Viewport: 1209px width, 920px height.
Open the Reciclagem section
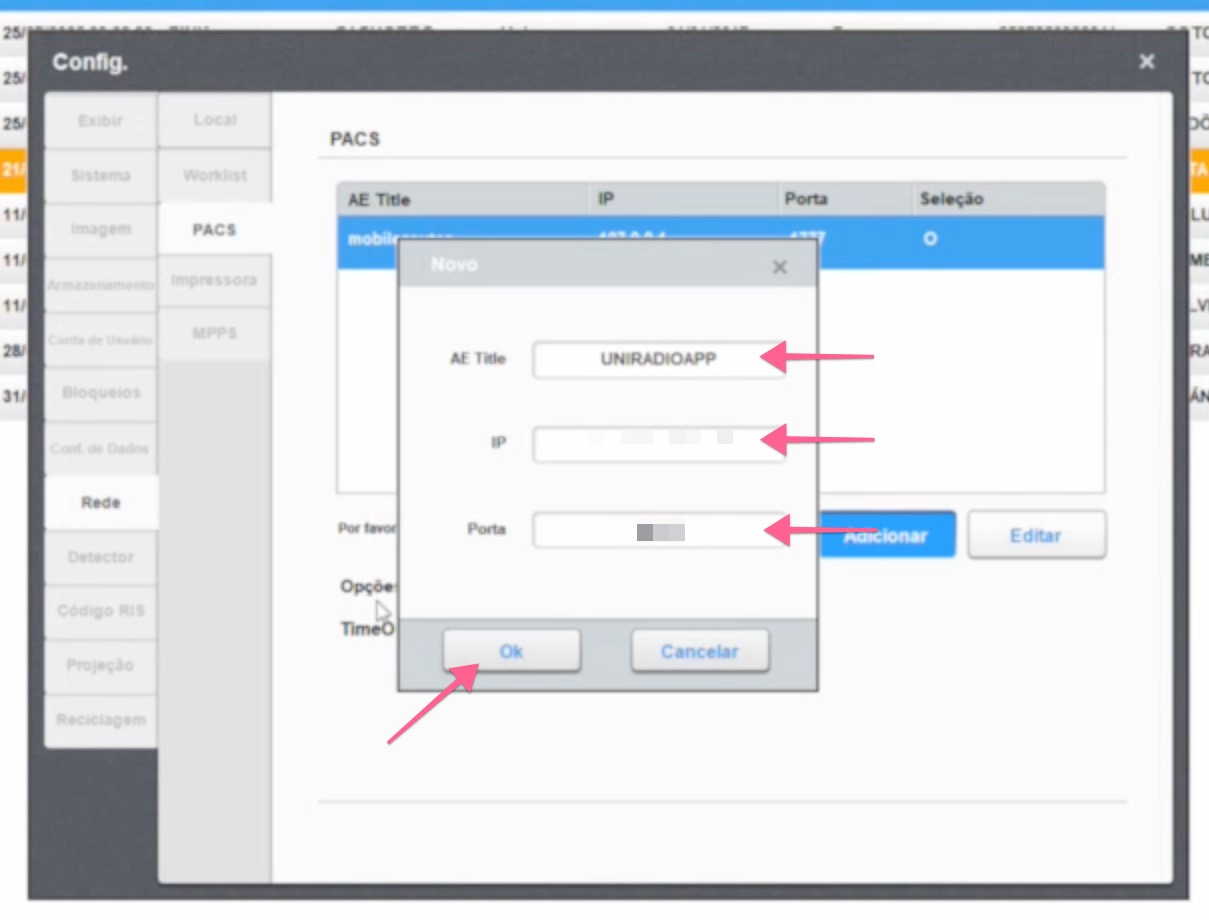tap(100, 719)
